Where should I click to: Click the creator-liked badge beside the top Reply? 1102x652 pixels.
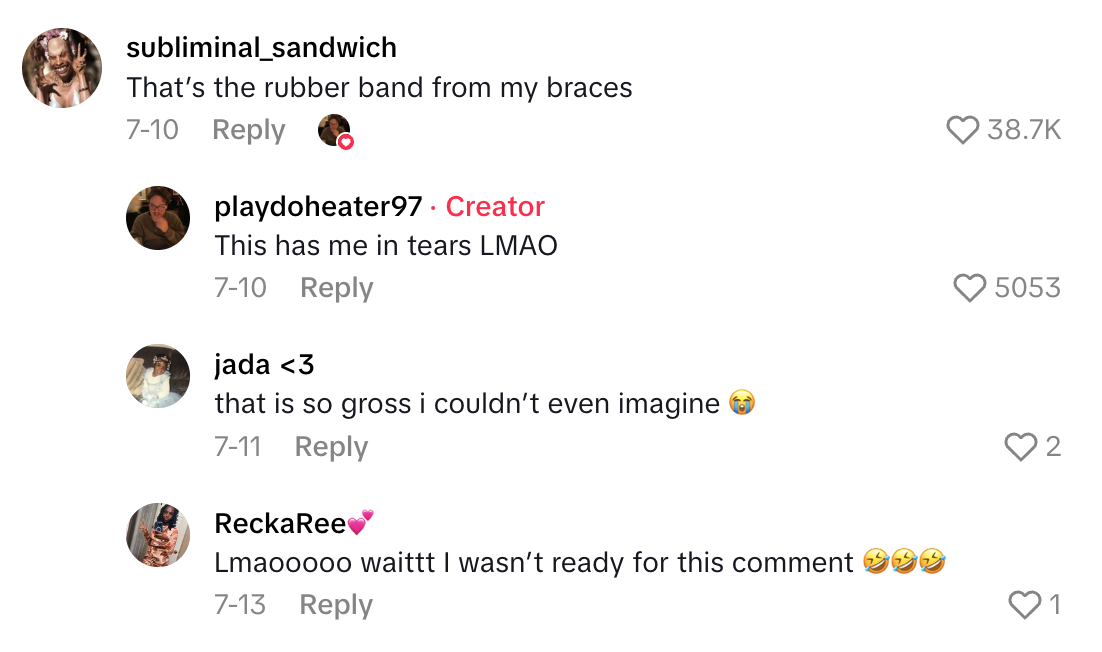[x=335, y=131]
